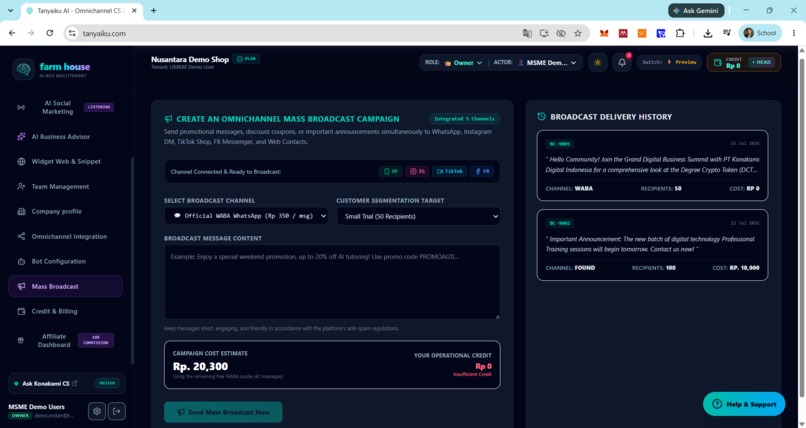Click the person icon beside Team Management
Image resolution: width=806 pixels, height=428 pixels.
click(21, 187)
